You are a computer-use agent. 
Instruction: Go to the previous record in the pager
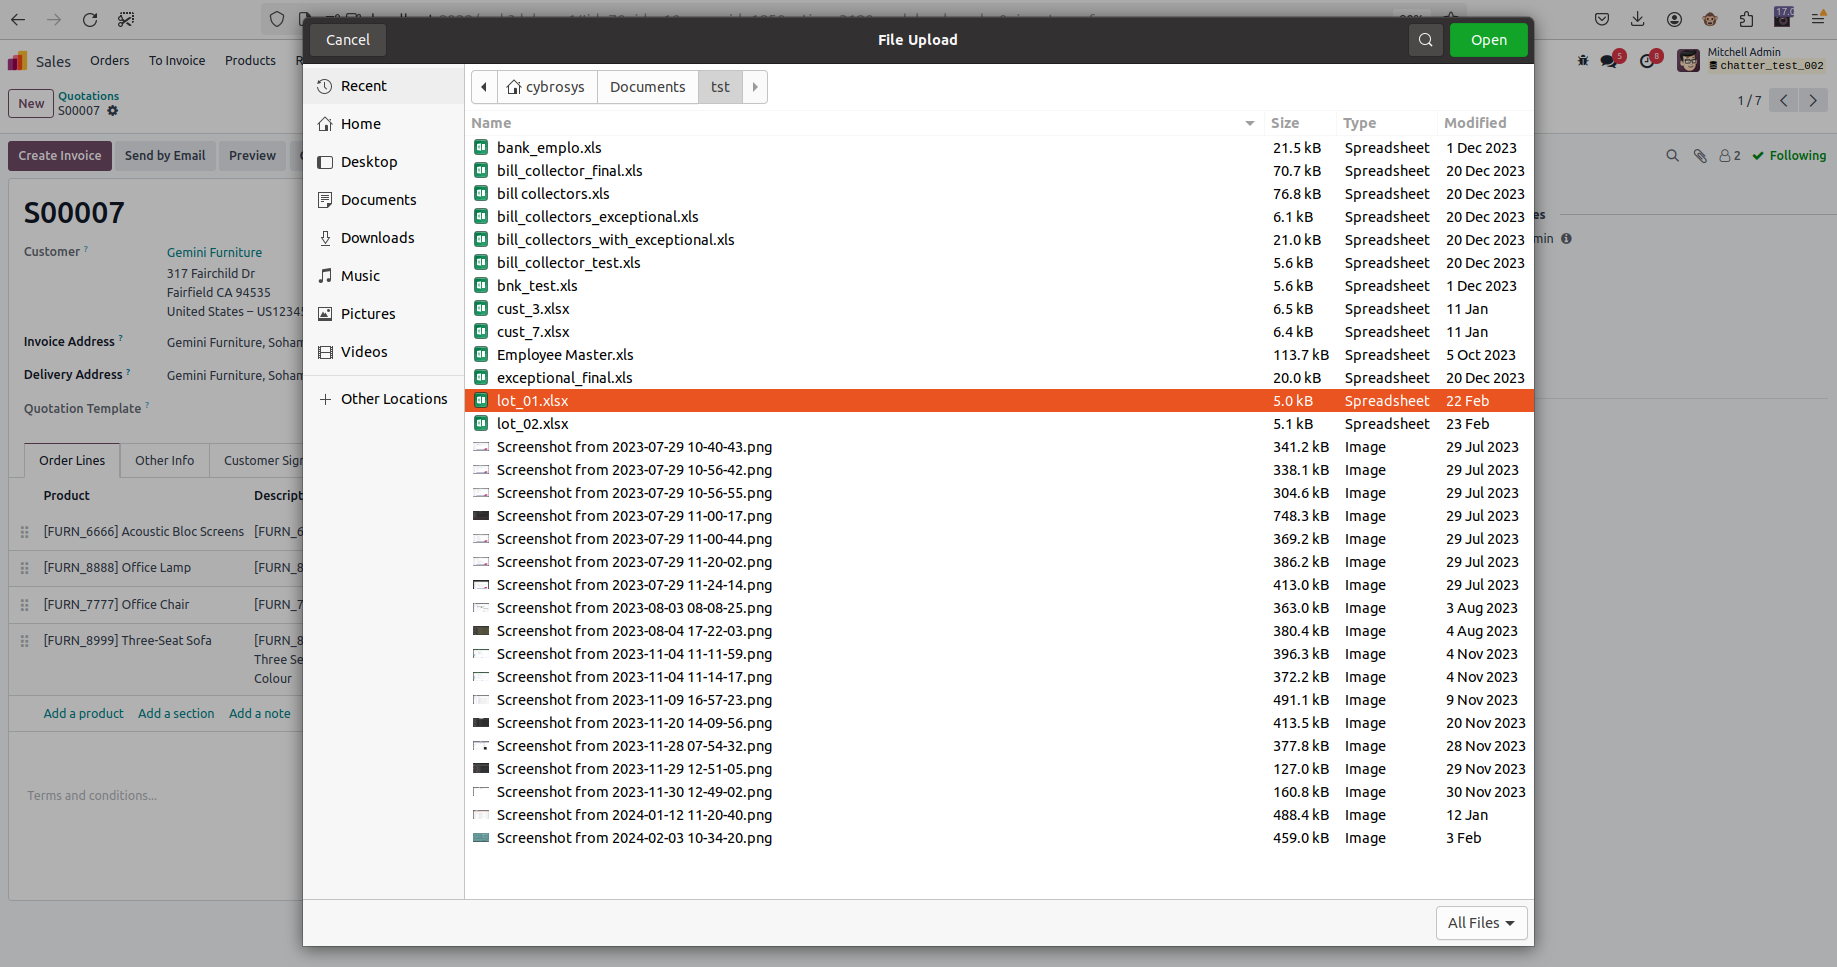pos(1783,100)
